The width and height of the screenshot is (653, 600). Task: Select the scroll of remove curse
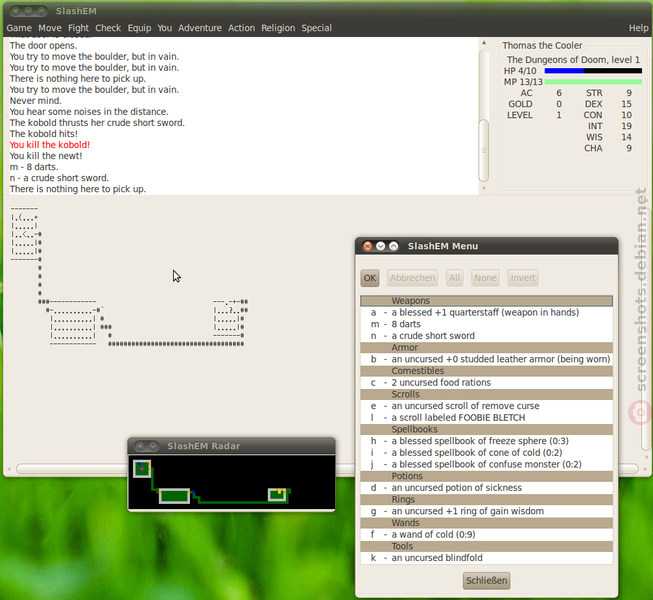[x=486, y=406]
